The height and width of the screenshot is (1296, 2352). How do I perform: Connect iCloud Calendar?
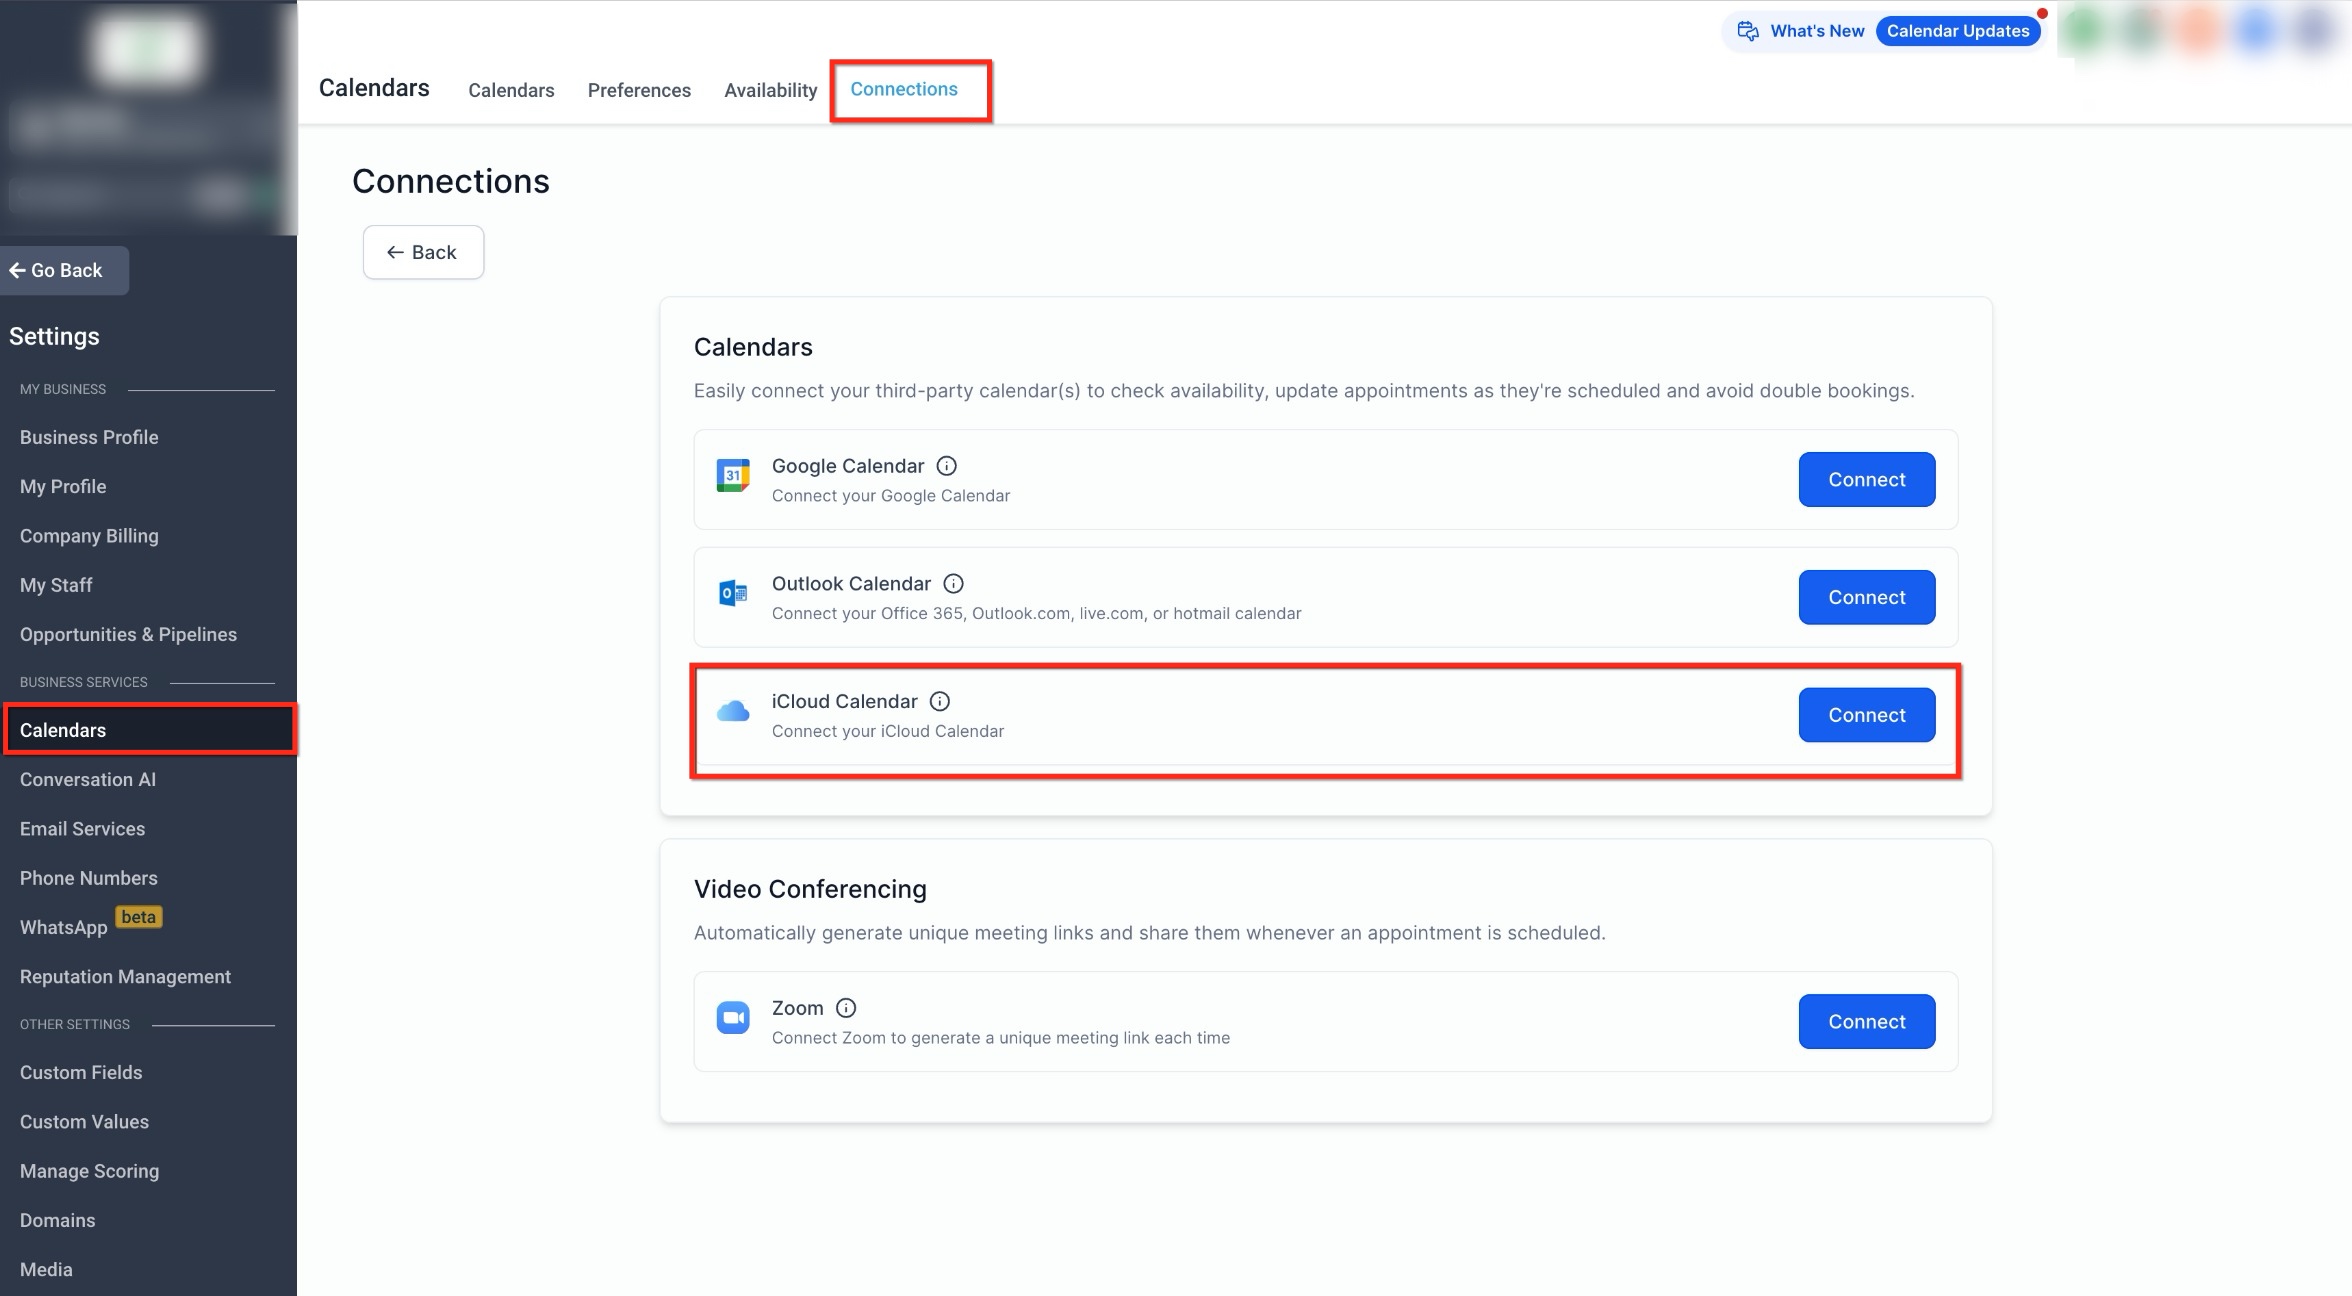[x=1866, y=715]
